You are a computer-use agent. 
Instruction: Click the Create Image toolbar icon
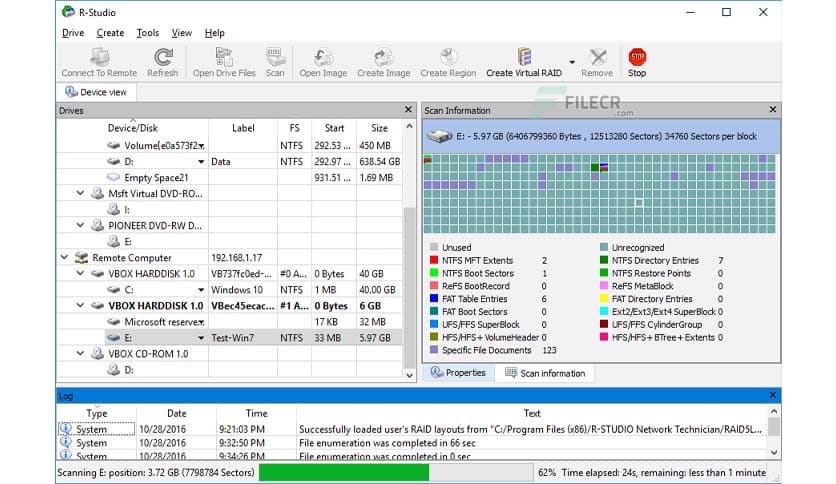(383, 58)
